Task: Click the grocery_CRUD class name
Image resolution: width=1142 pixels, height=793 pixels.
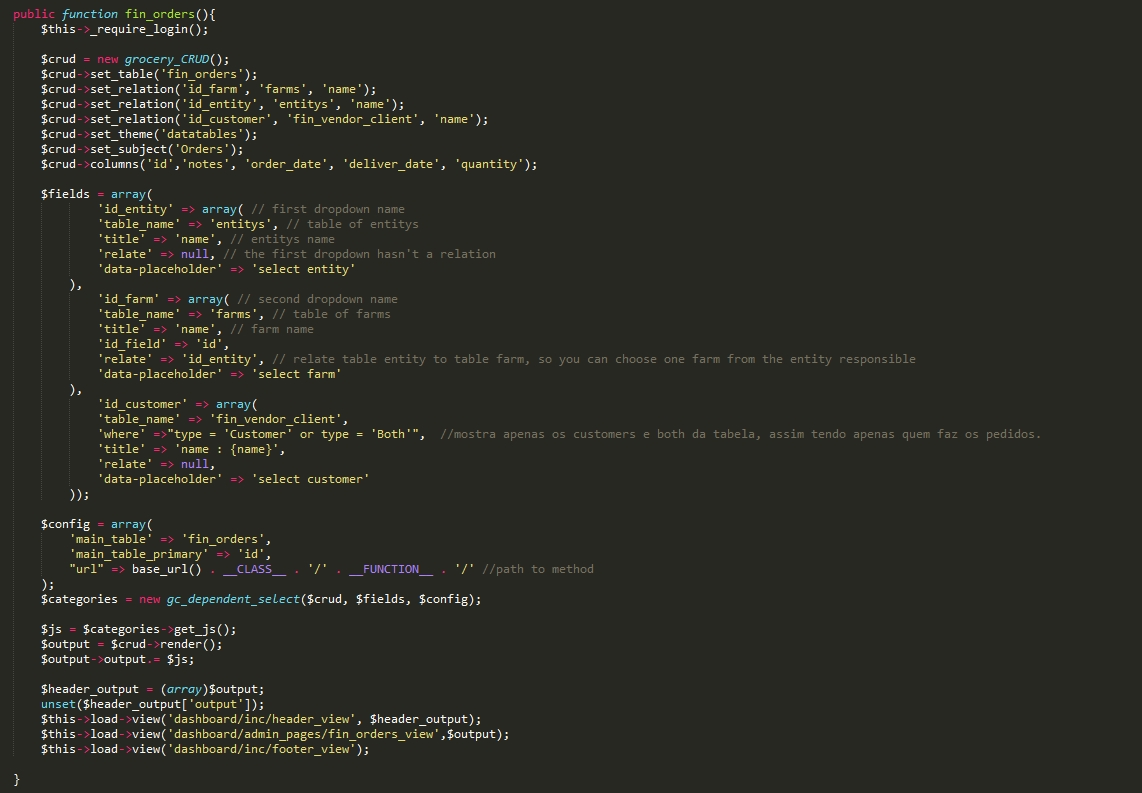Action: tap(167, 59)
